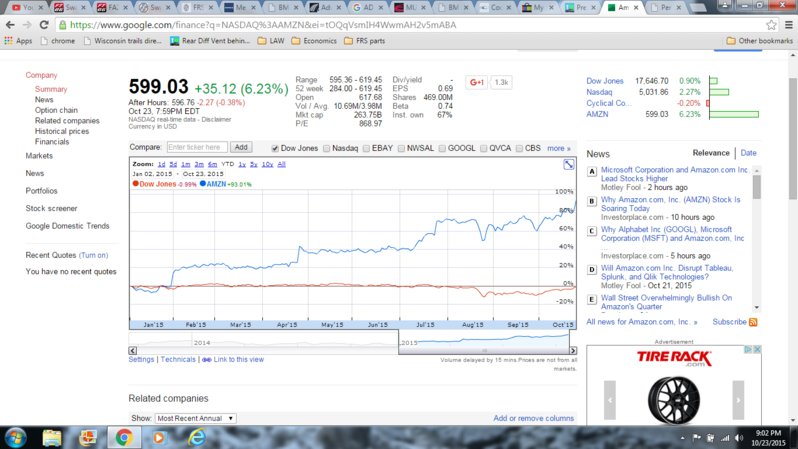The width and height of the screenshot is (798, 449).
Task: Bookmark this page with star icon
Action: click(x=771, y=24)
